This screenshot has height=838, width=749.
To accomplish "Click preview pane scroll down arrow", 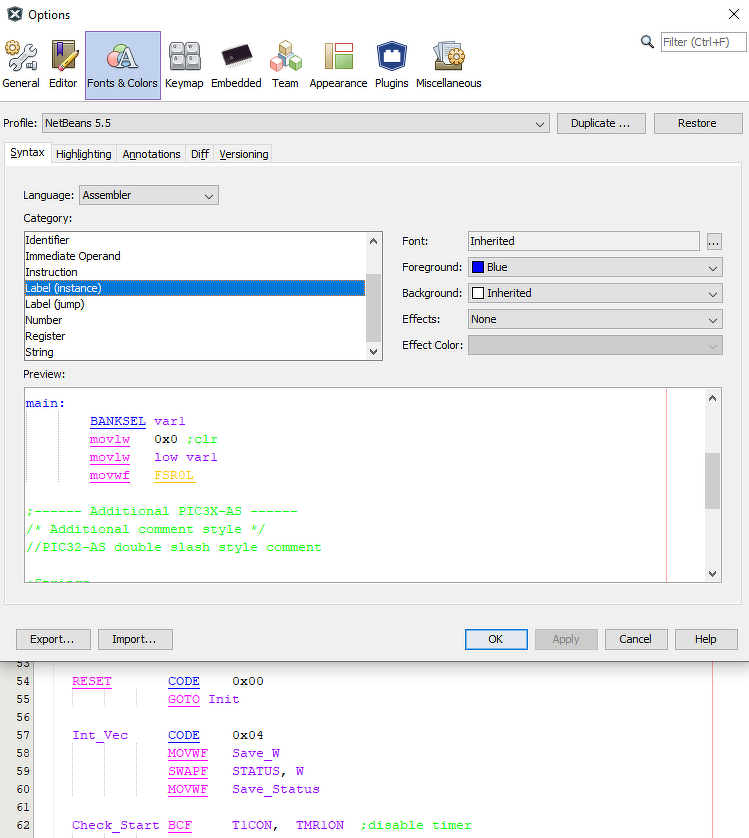I will (712, 573).
